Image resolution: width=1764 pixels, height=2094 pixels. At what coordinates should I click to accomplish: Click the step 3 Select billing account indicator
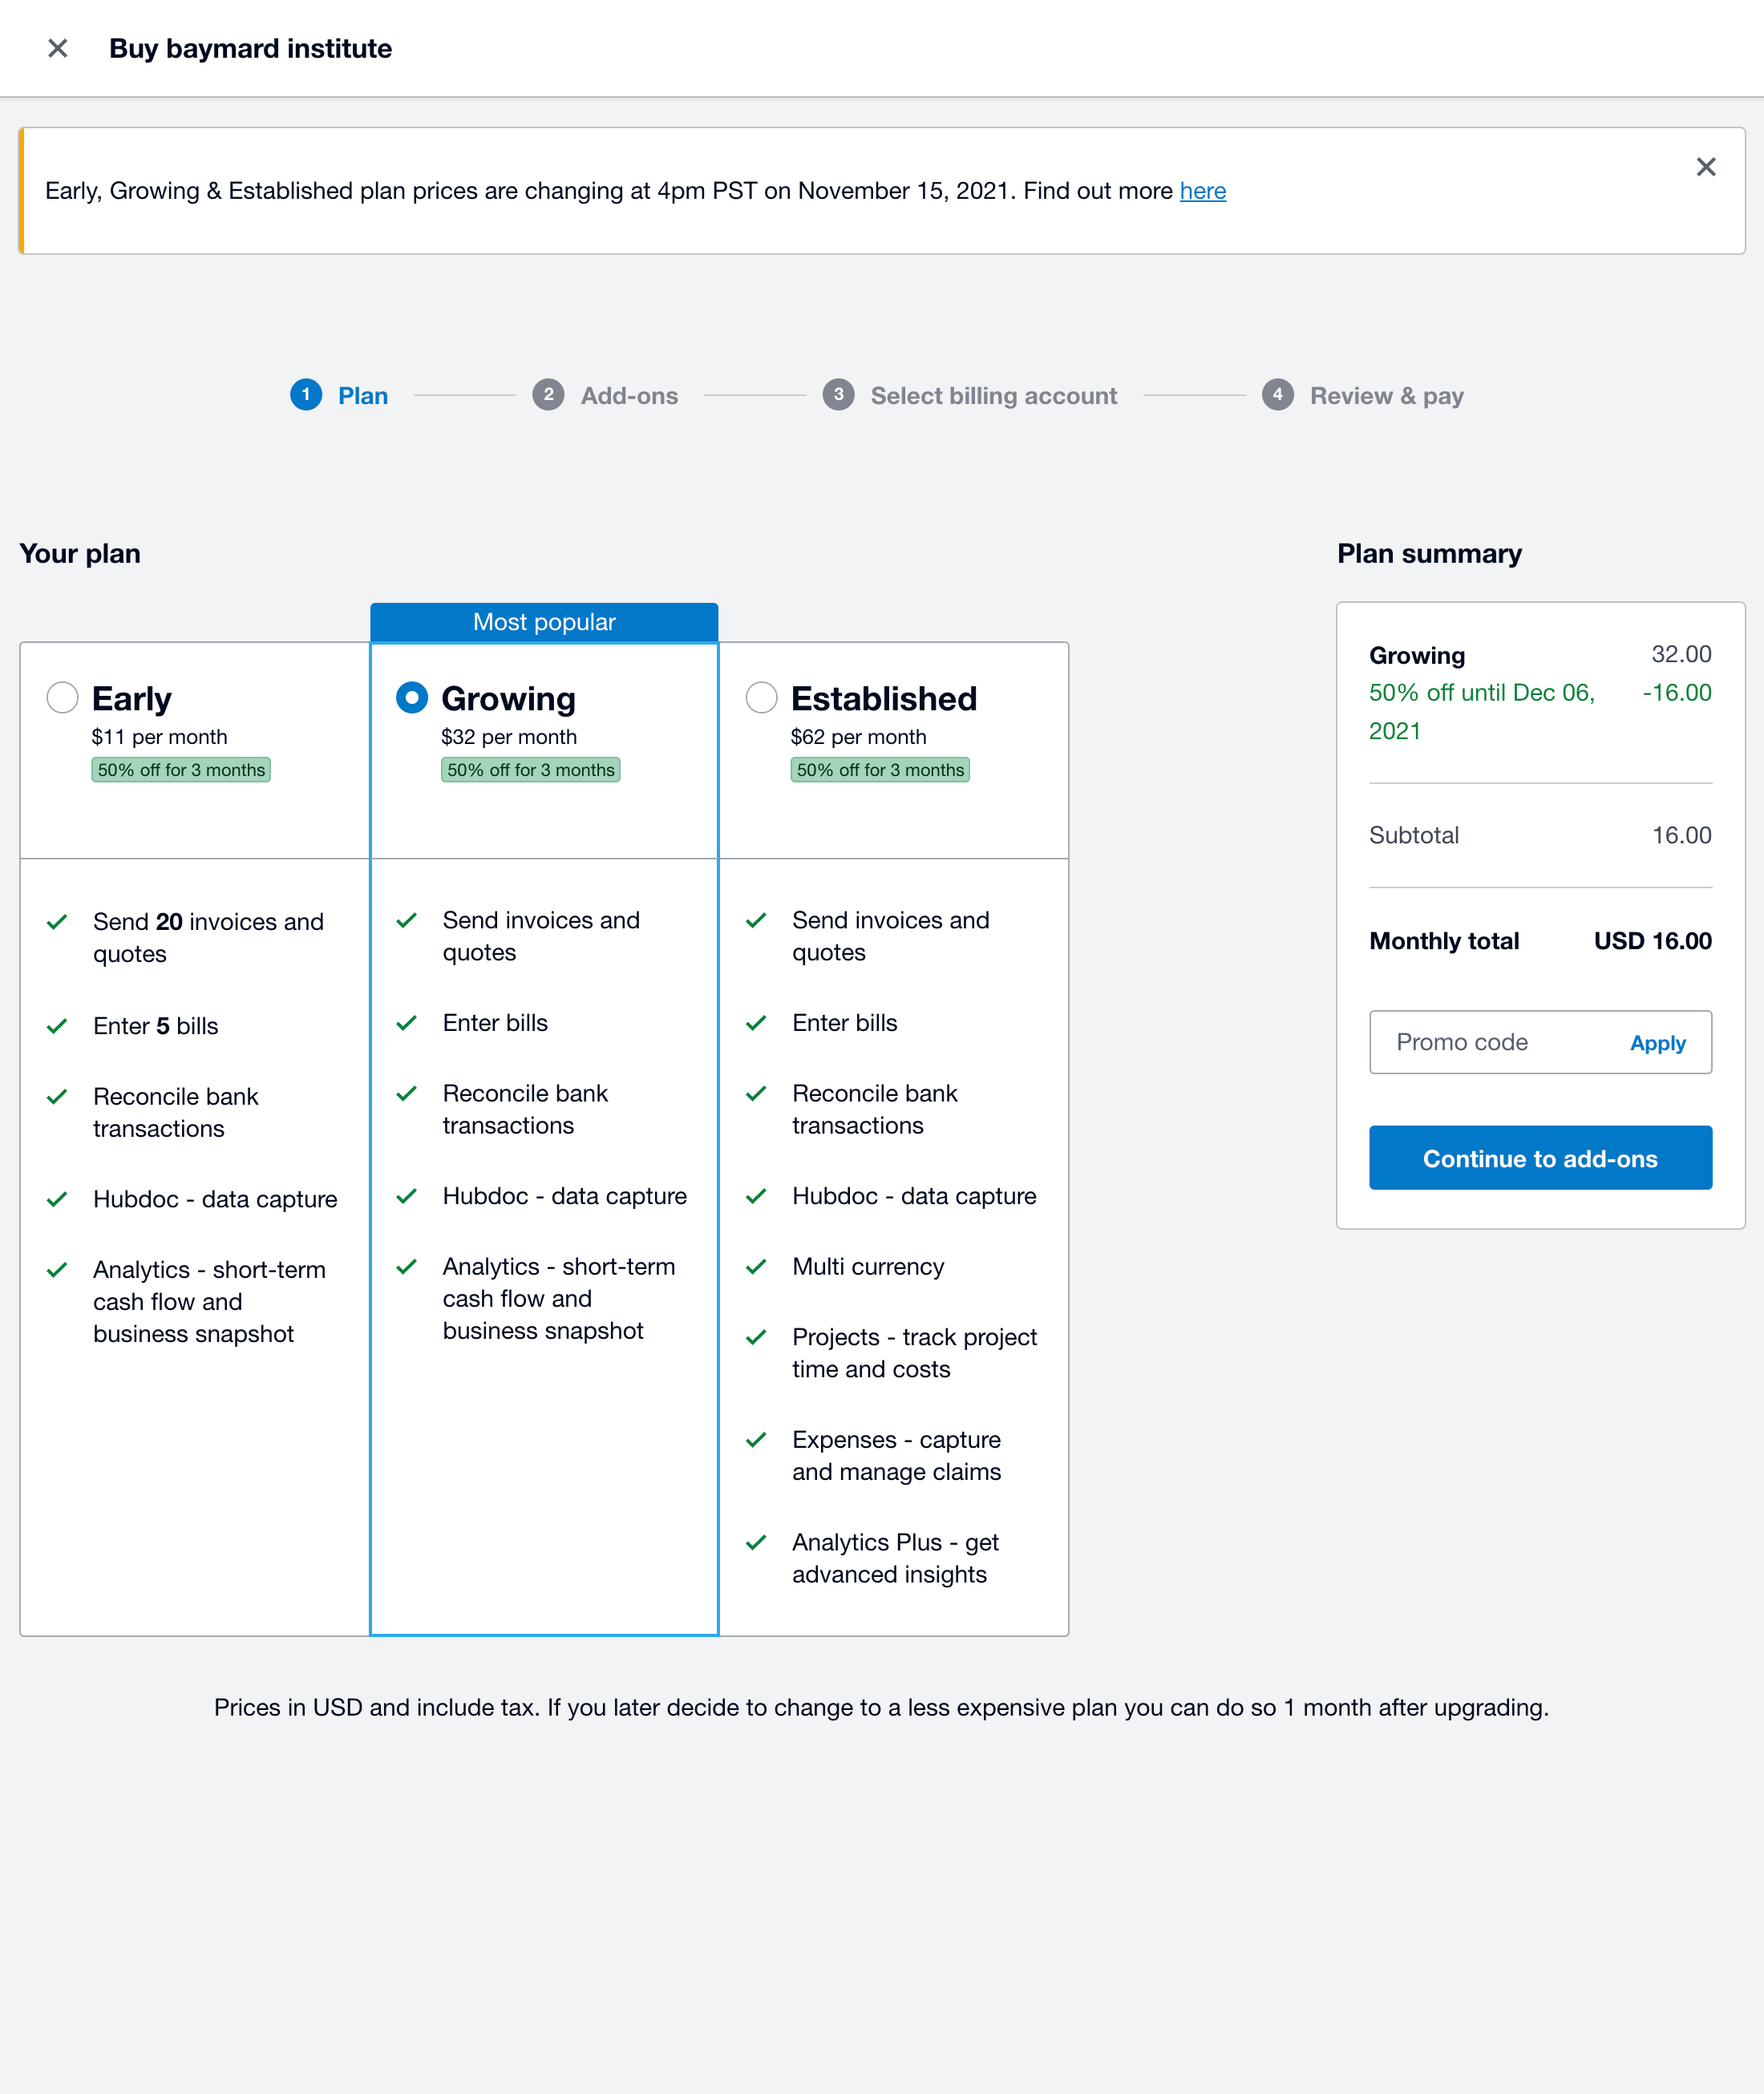838,395
